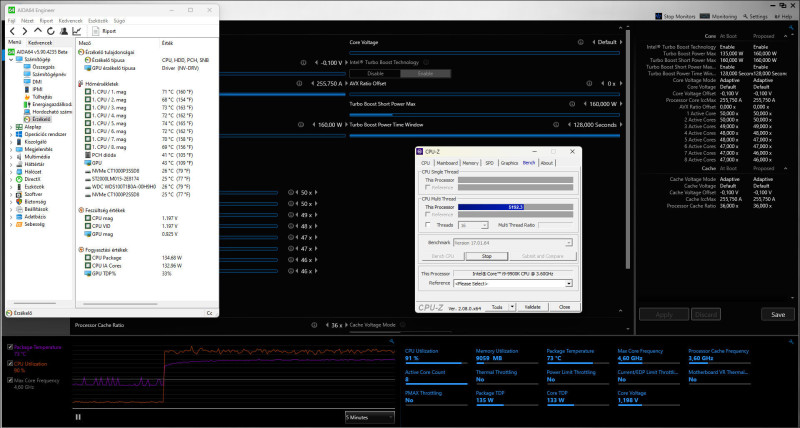Uncheck Max Core Frequency graph checkbox
Viewport: 800px width, 428px height.
(10, 381)
